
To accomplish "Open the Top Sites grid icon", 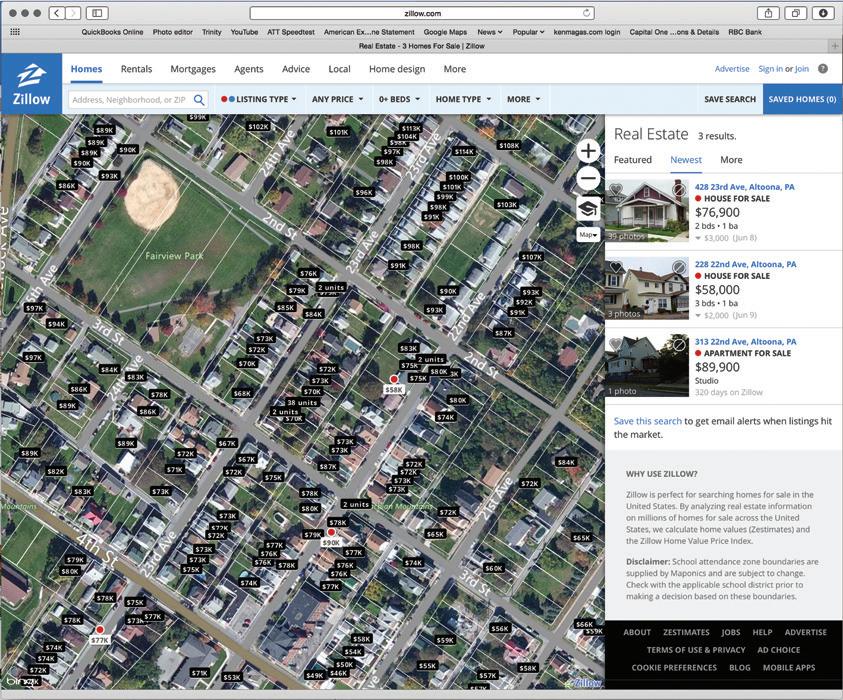I will [x=15, y=32].
